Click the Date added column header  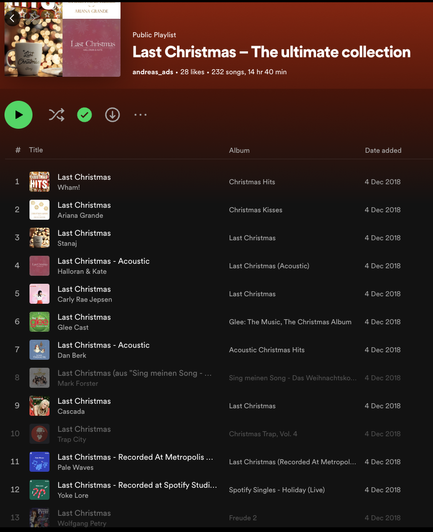point(383,150)
